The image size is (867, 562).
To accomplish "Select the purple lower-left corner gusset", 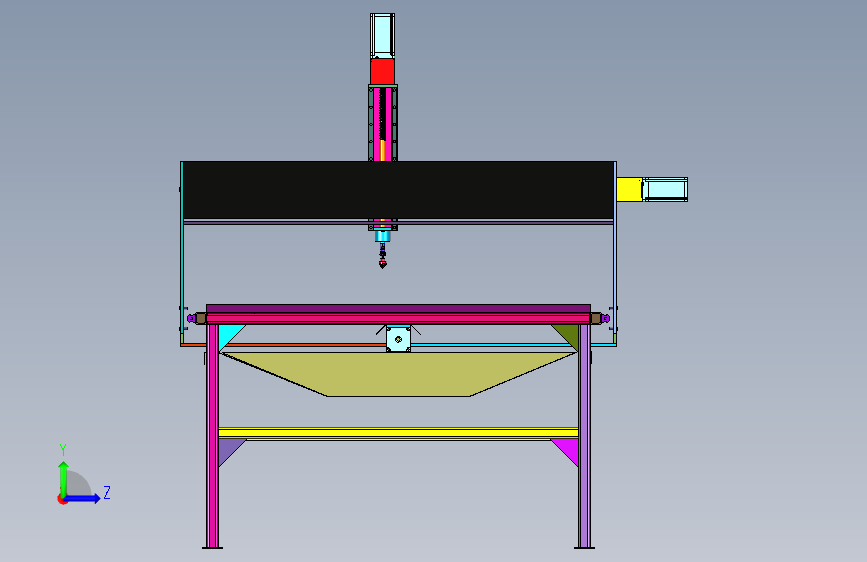I will (x=228, y=449).
